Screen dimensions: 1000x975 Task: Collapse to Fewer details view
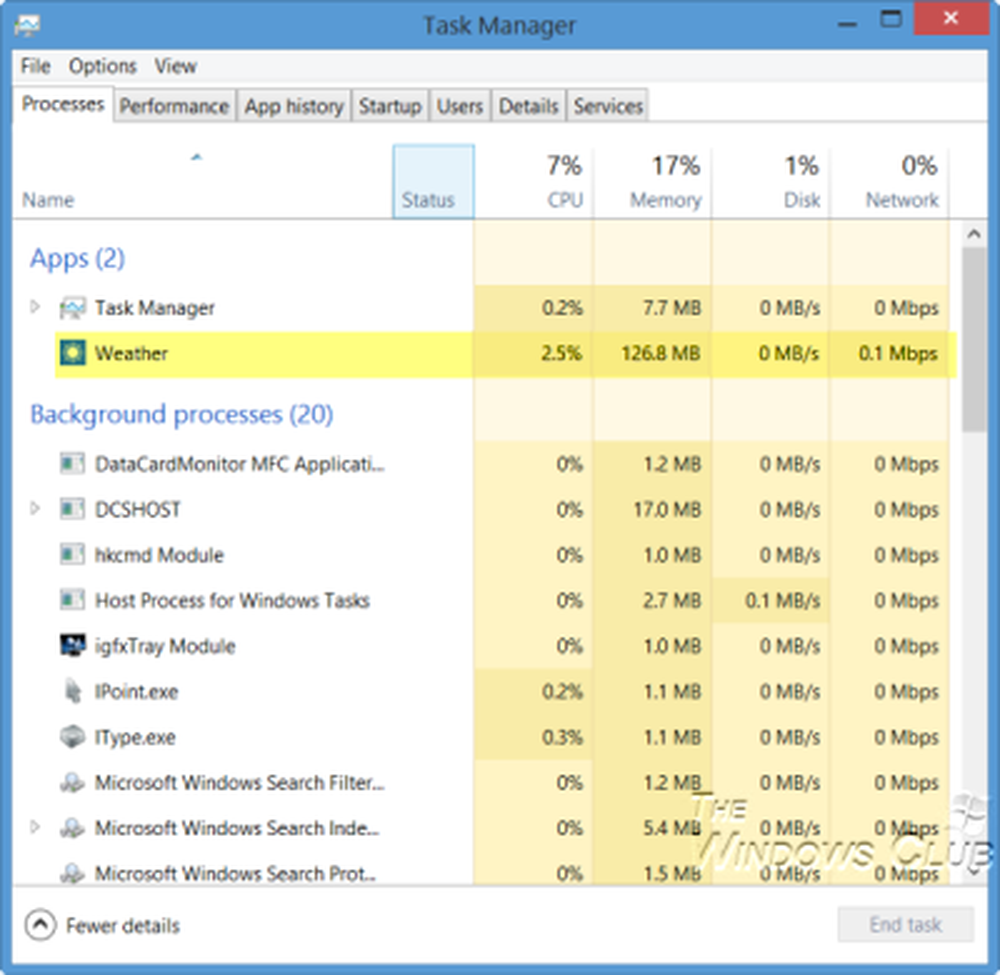click(103, 925)
